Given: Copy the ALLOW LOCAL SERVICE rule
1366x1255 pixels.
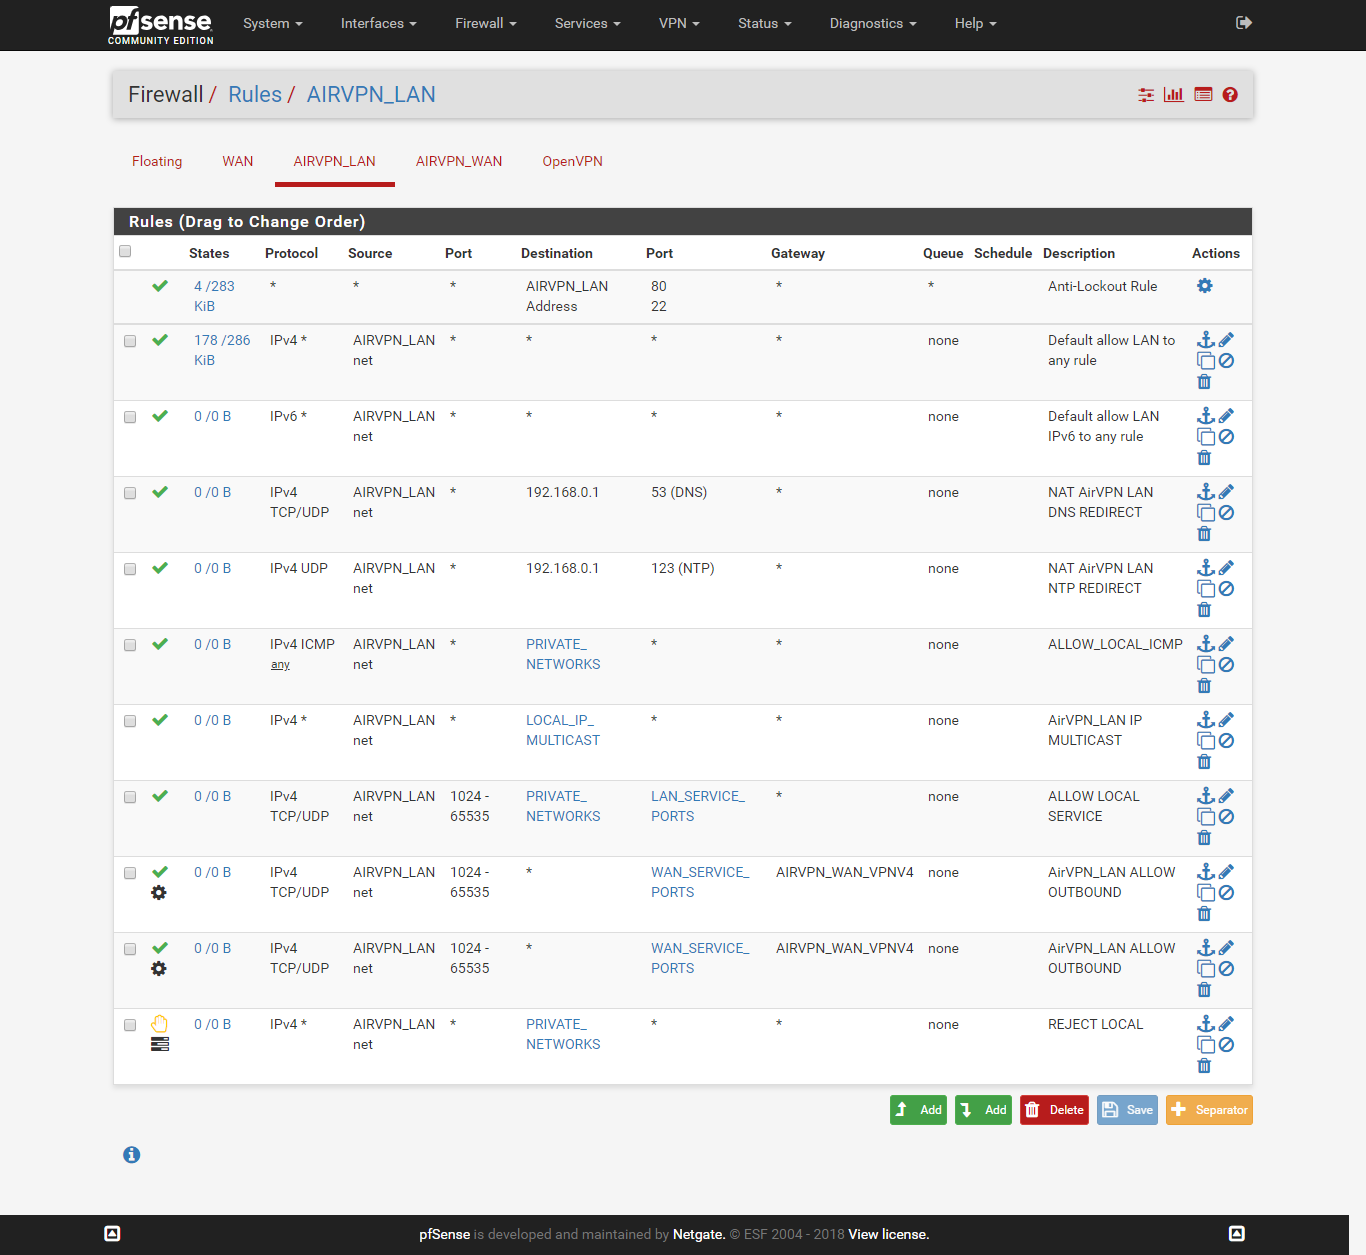Looking at the screenshot, I should pyautogui.click(x=1206, y=817).
